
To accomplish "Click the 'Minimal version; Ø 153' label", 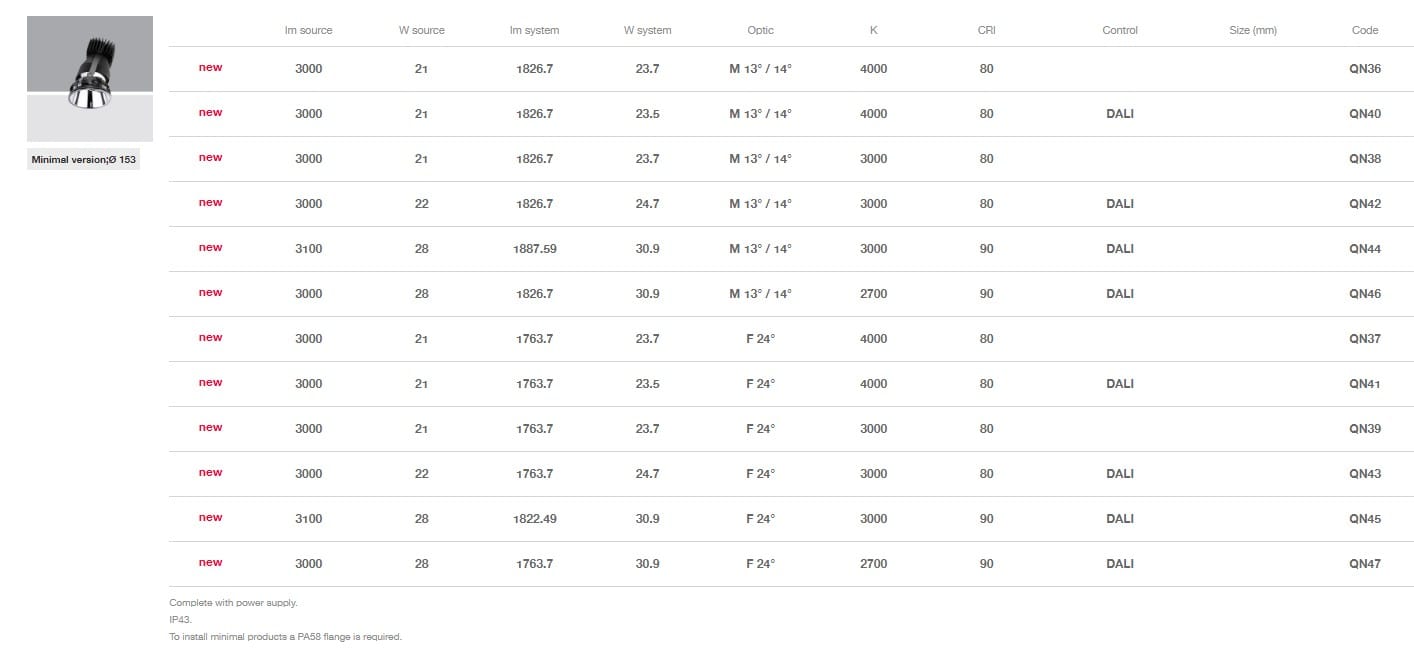I will [x=84, y=159].
